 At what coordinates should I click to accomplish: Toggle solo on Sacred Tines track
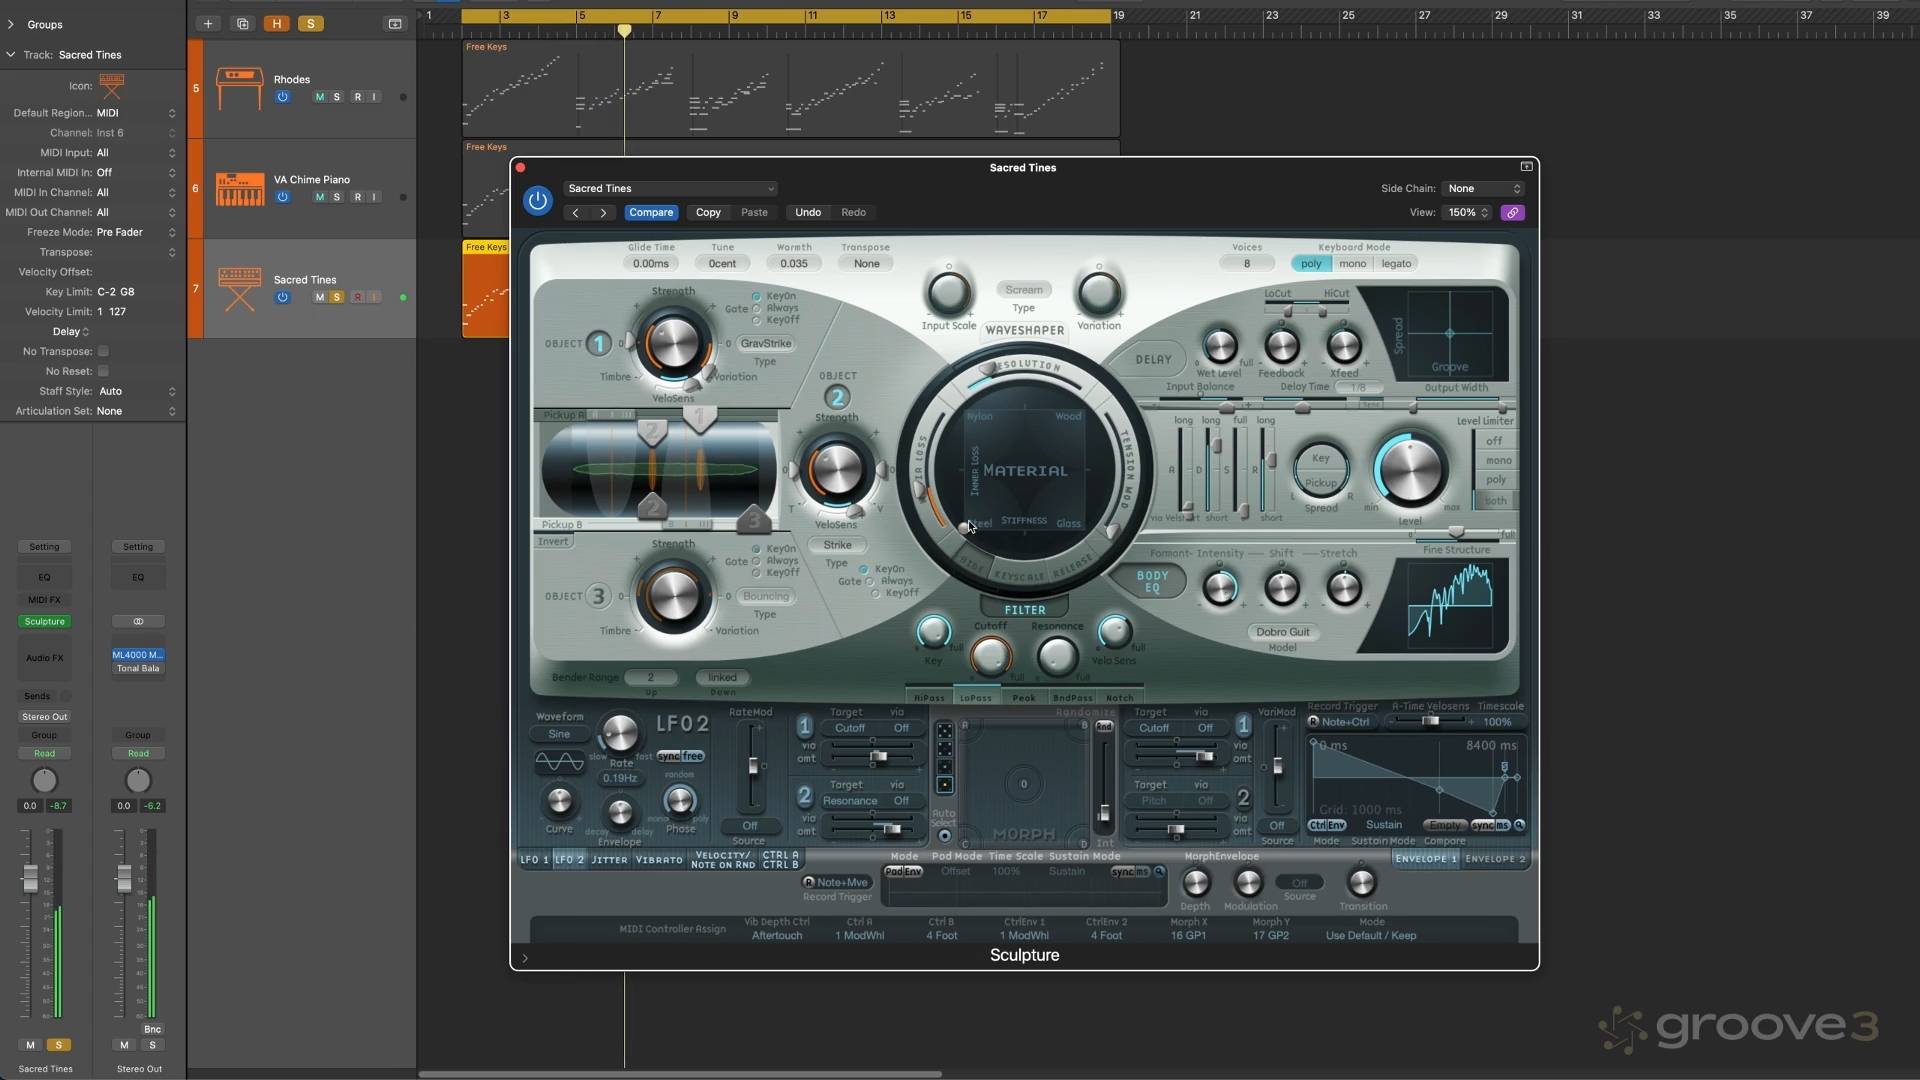click(337, 297)
